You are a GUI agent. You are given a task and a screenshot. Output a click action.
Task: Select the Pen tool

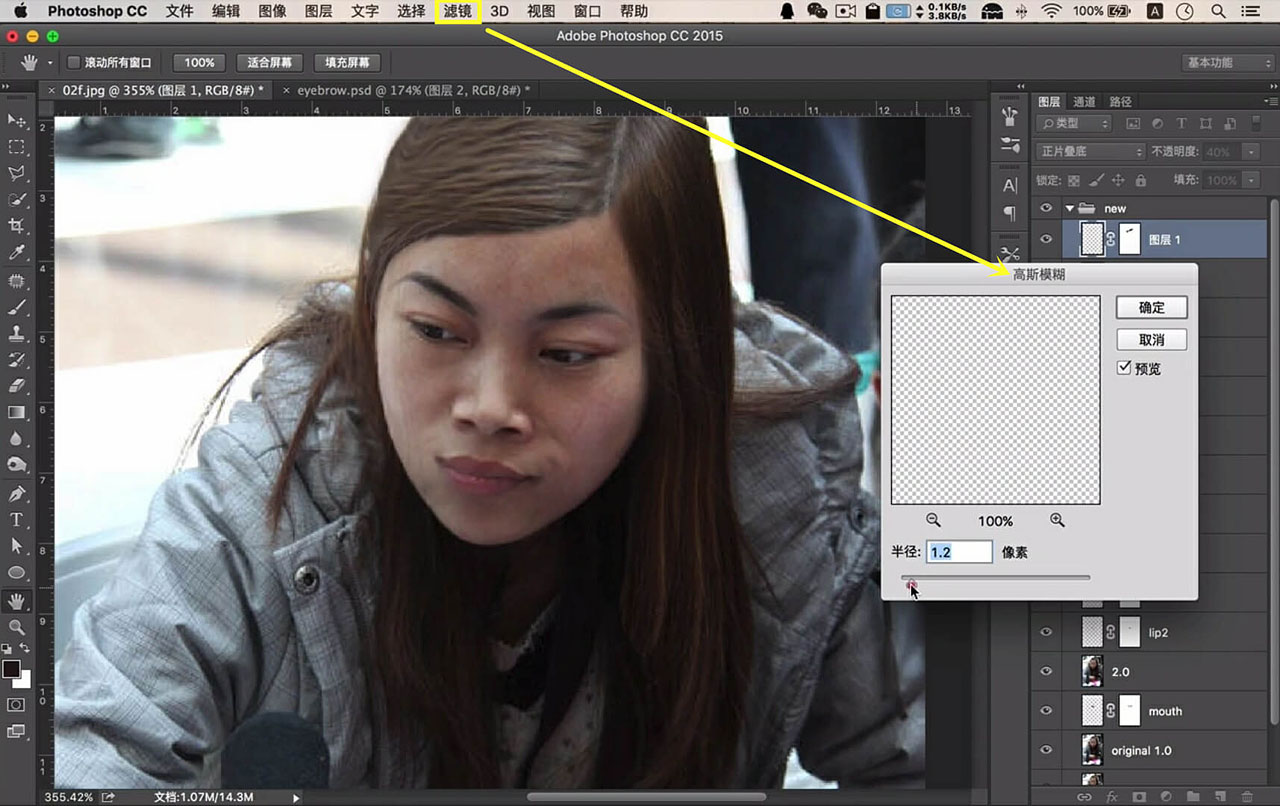point(16,493)
